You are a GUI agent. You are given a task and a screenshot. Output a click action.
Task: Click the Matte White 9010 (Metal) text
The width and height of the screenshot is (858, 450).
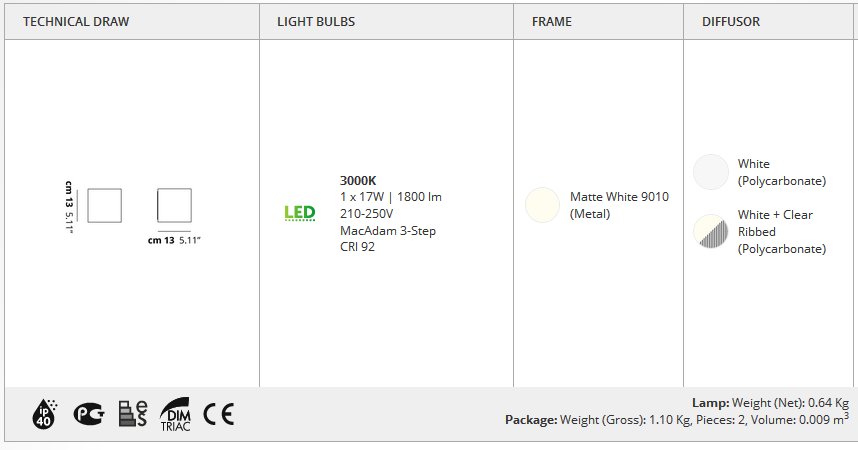[x=619, y=205]
